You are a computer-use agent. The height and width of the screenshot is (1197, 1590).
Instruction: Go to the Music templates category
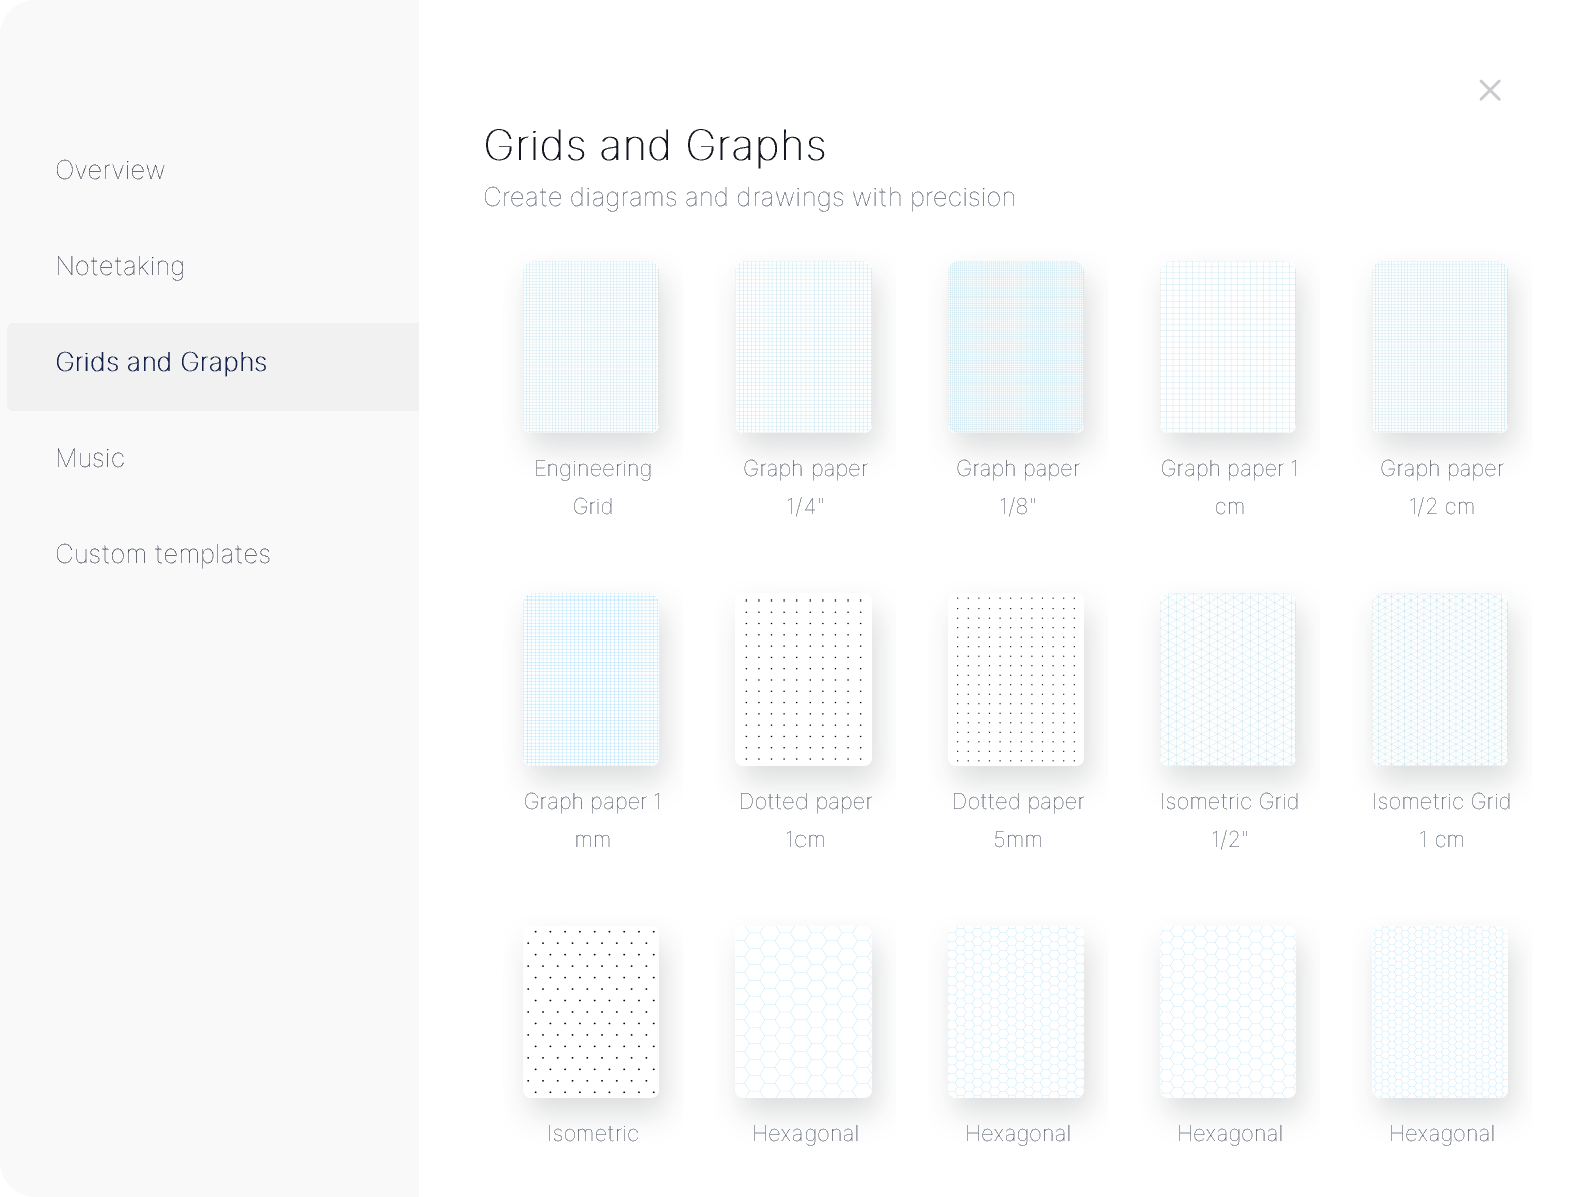coord(90,458)
